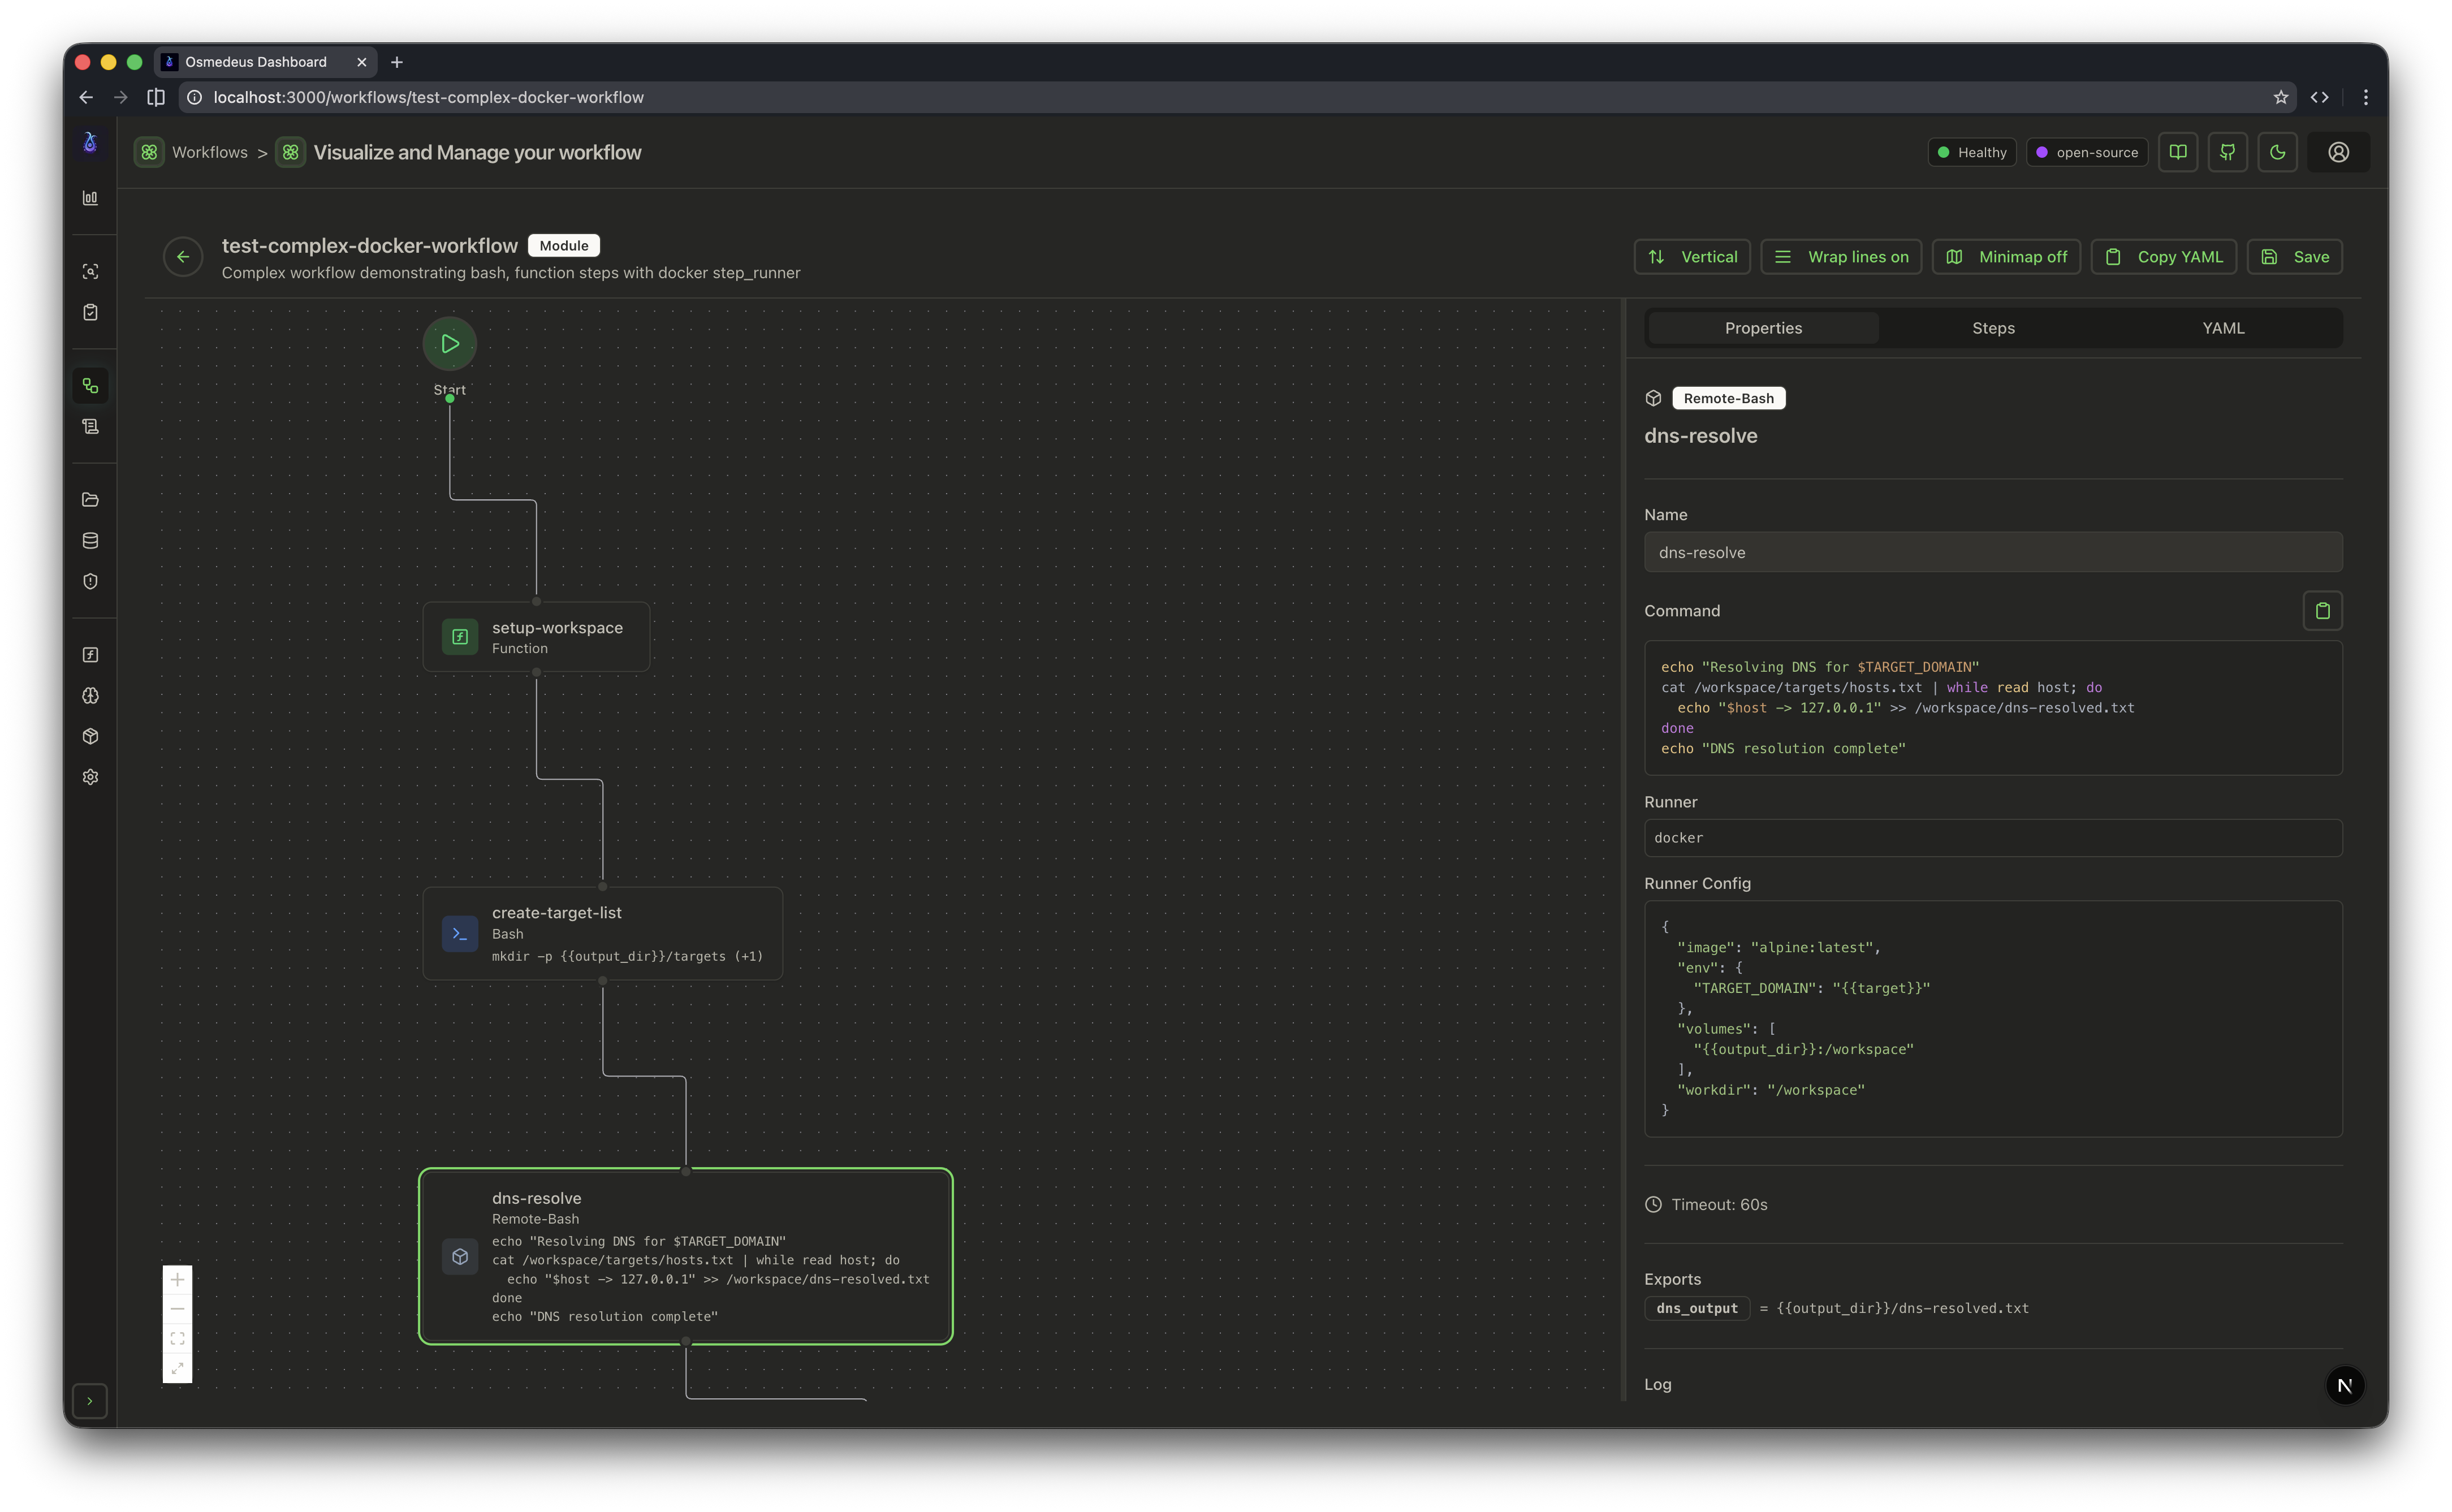Switch to the YAML tab

[2222, 327]
